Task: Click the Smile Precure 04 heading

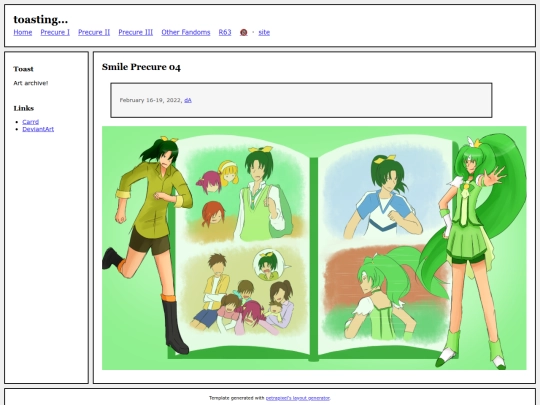Action: 141,67
